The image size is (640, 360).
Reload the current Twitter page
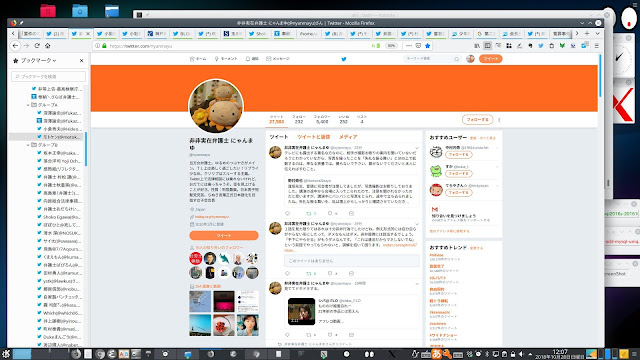pyautogui.click(x=37, y=46)
